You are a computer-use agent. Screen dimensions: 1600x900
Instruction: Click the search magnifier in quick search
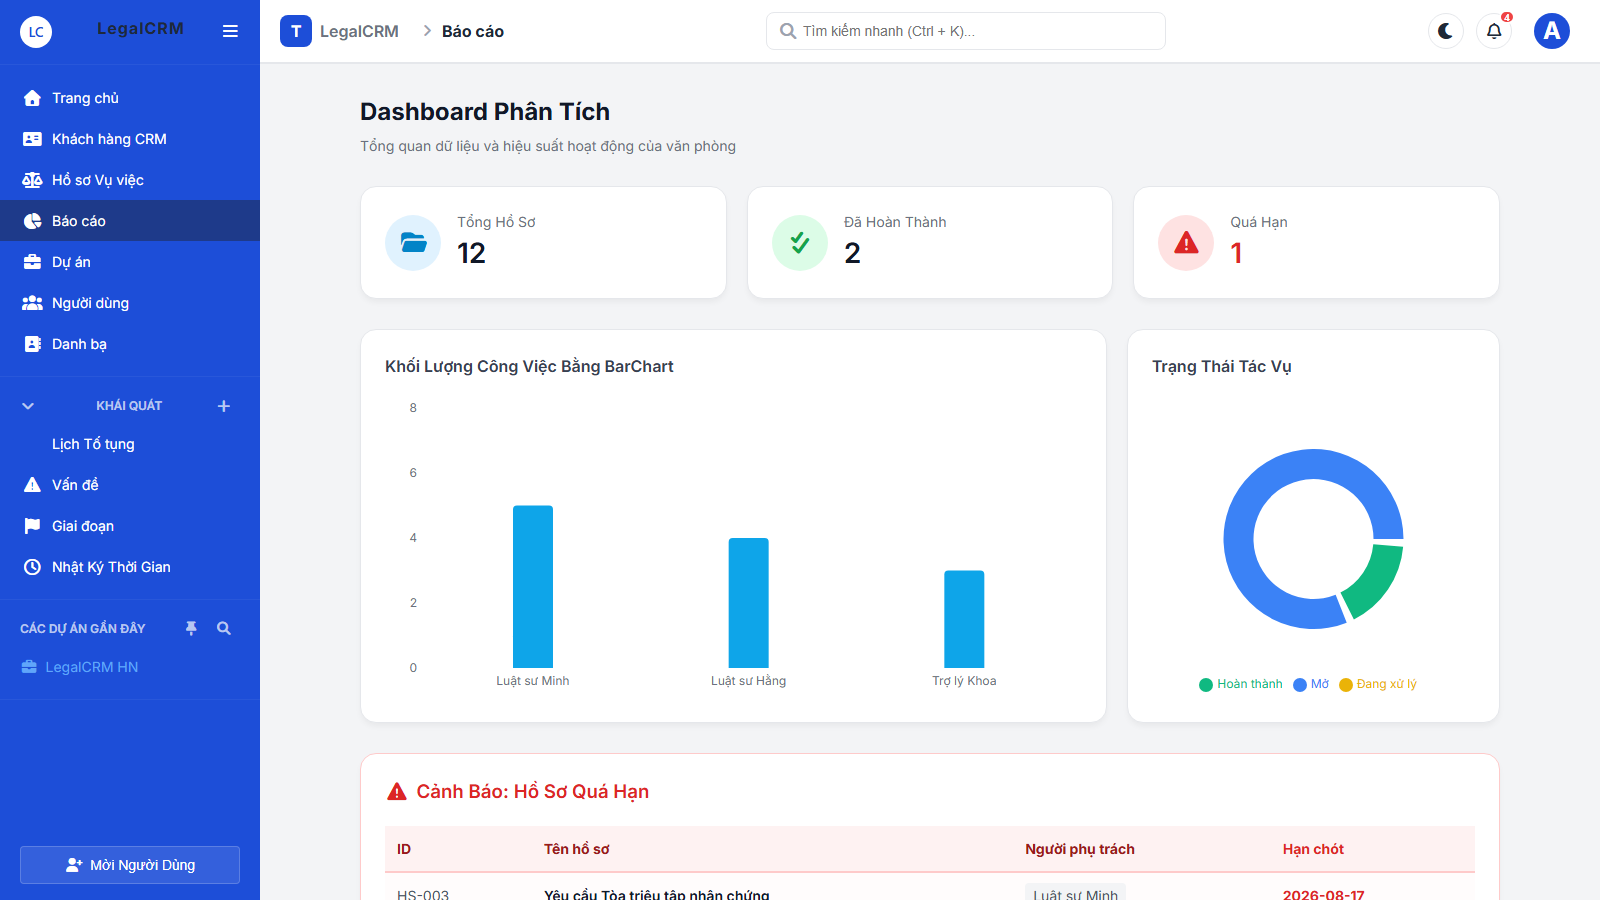788,31
